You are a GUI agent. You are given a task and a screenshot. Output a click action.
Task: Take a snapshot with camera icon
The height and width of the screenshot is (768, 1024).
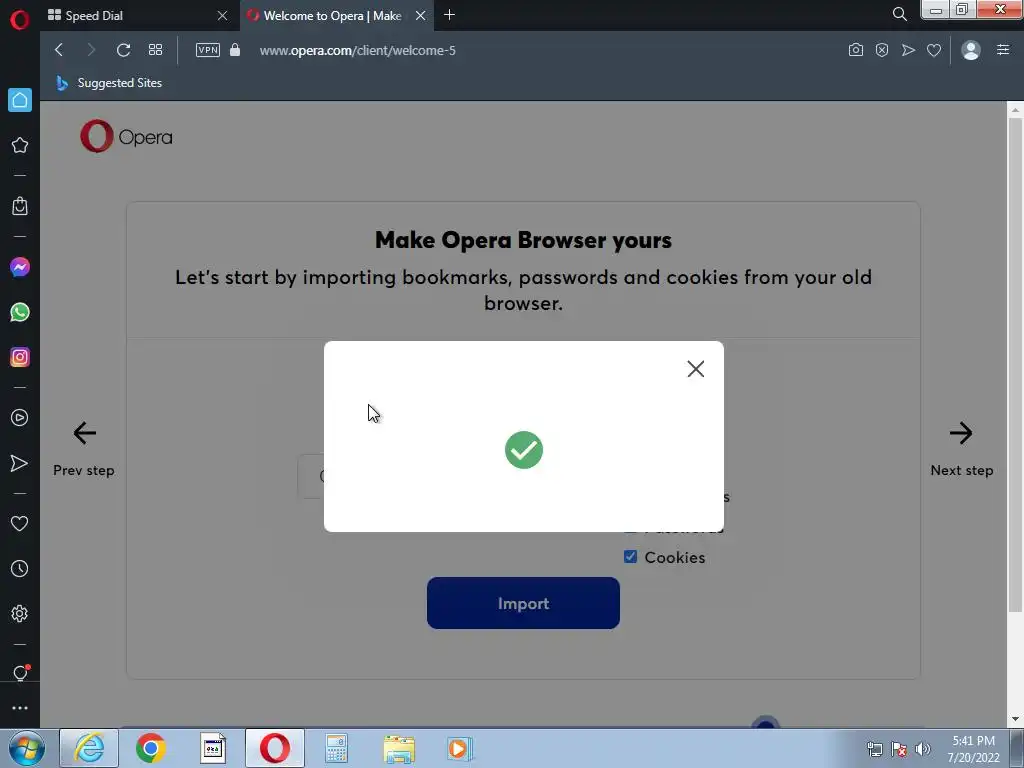pyautogui.click(x=856, y=50)
